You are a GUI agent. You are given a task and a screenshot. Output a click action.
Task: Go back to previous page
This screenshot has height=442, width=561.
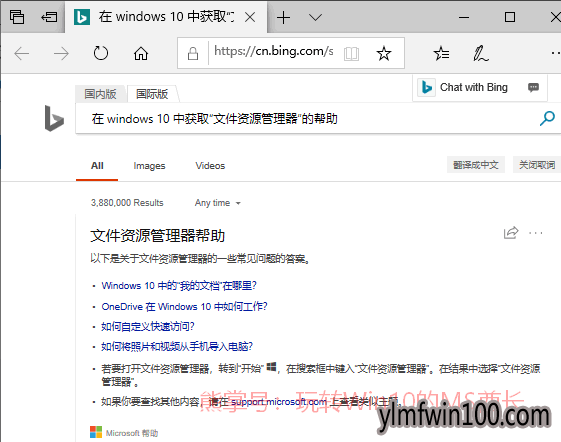tap(21, 54)
